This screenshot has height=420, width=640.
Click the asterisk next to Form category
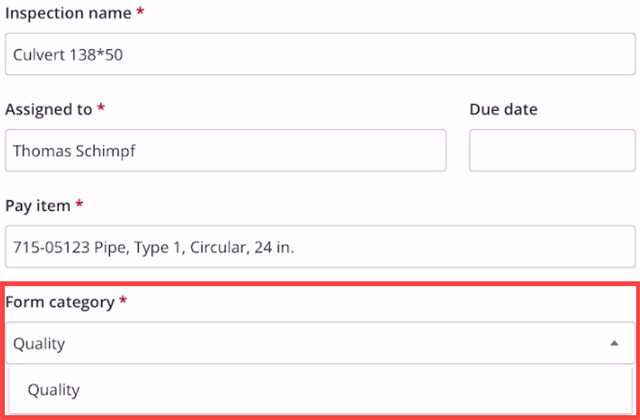[x=123, y=301]
